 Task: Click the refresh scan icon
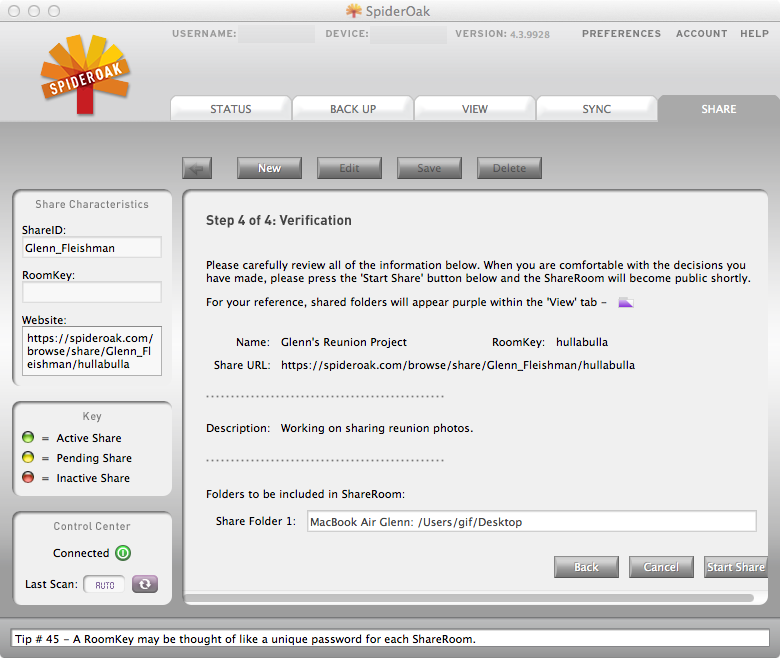[x=145, y=584]
